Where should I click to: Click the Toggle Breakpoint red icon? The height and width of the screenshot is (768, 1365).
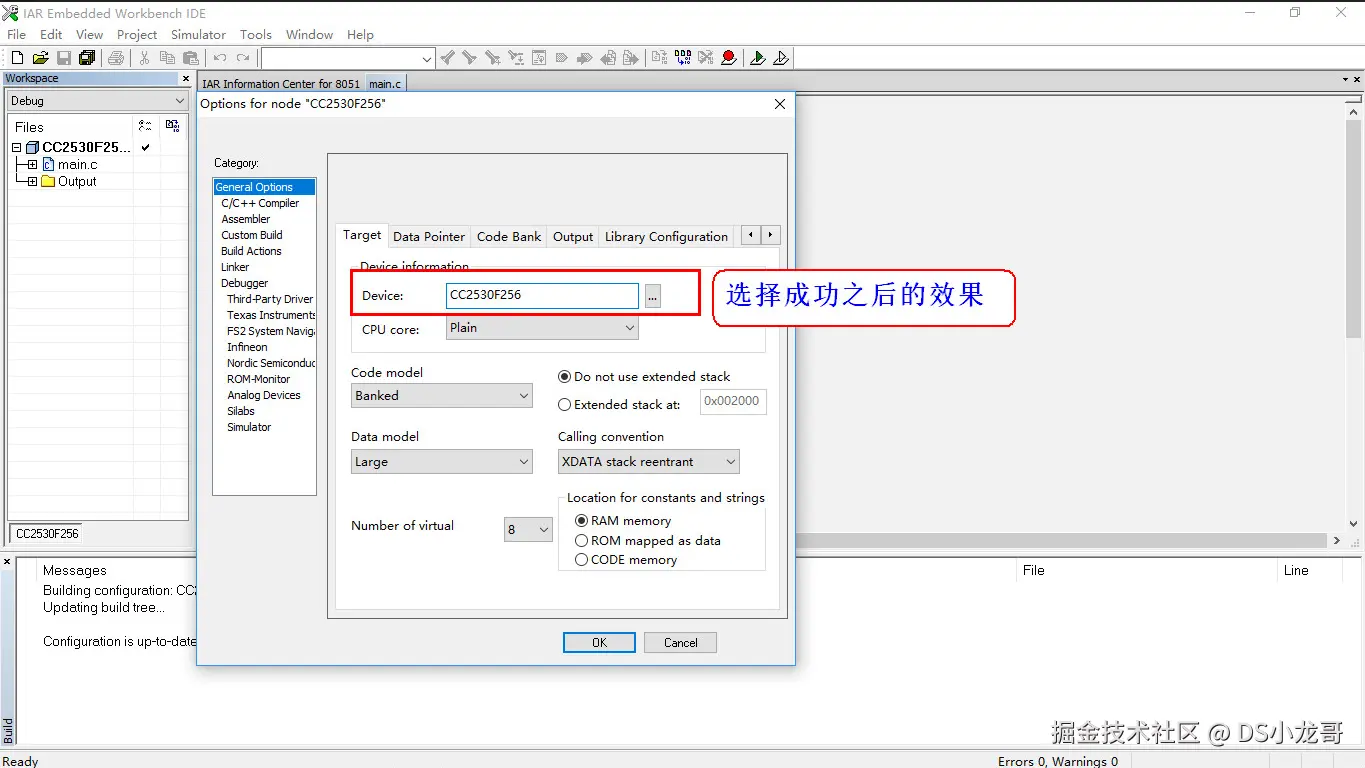729,58
